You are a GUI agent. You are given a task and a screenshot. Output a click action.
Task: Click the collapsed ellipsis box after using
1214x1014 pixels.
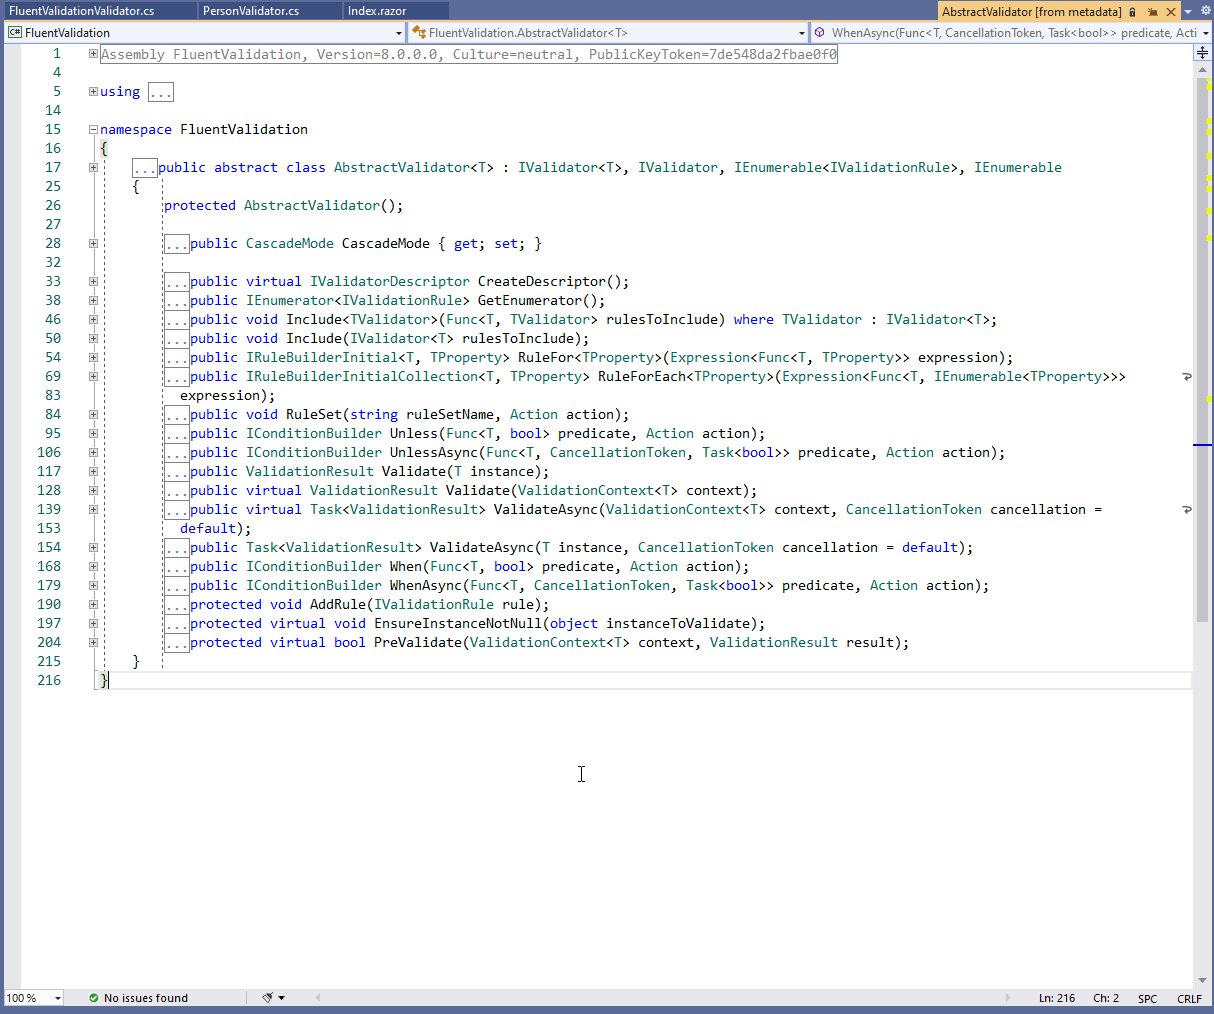(161, 92)
